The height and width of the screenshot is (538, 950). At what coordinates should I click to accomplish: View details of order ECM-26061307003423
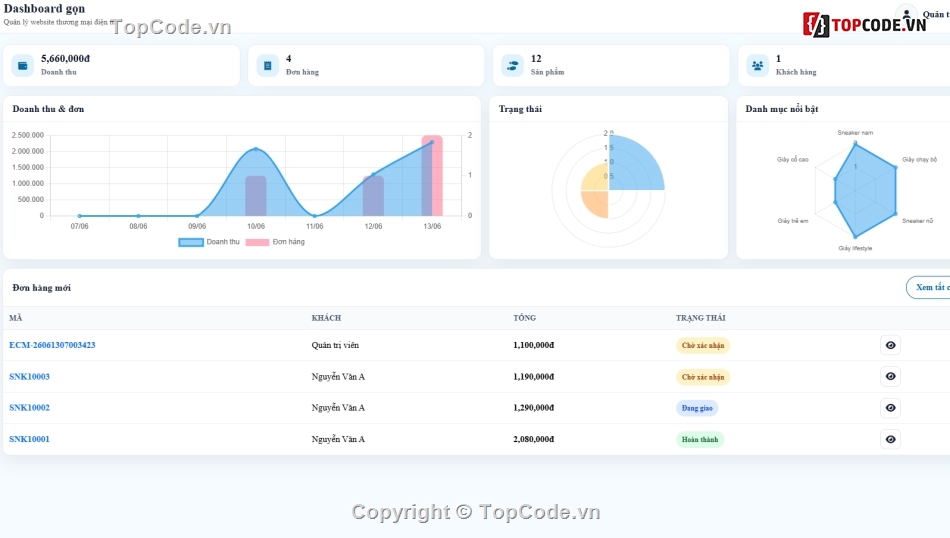pyautogui.click(x=890, y=345)
